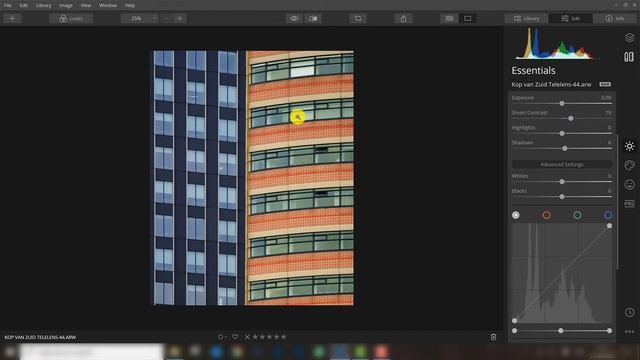Select the Pro tools icon
The image size is (640, 360).
pos(629,203)
